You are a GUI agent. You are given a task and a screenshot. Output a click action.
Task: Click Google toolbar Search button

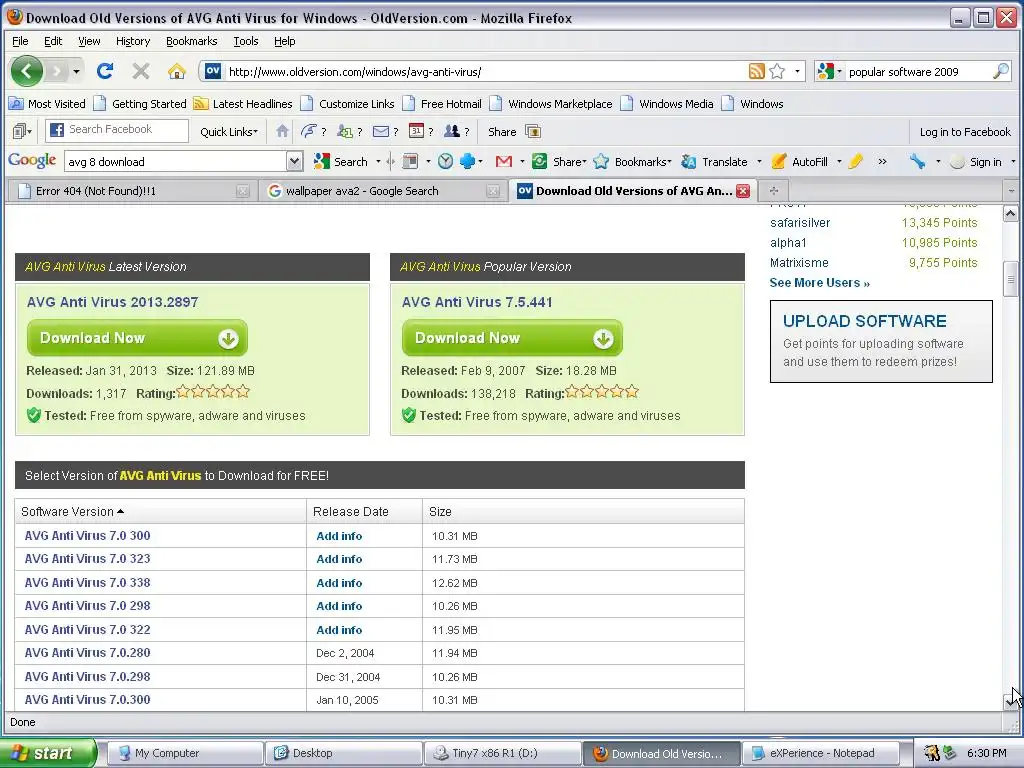[341, 161]
